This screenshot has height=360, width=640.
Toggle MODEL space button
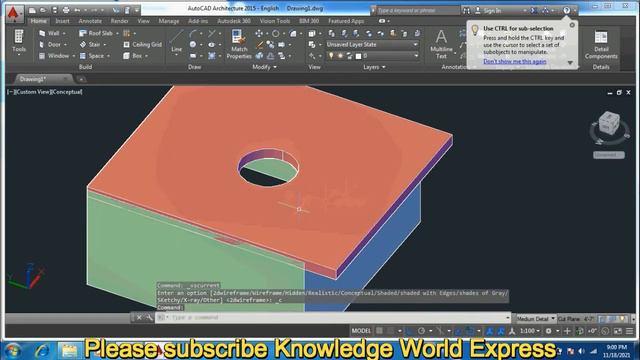(x=361, y=331)
